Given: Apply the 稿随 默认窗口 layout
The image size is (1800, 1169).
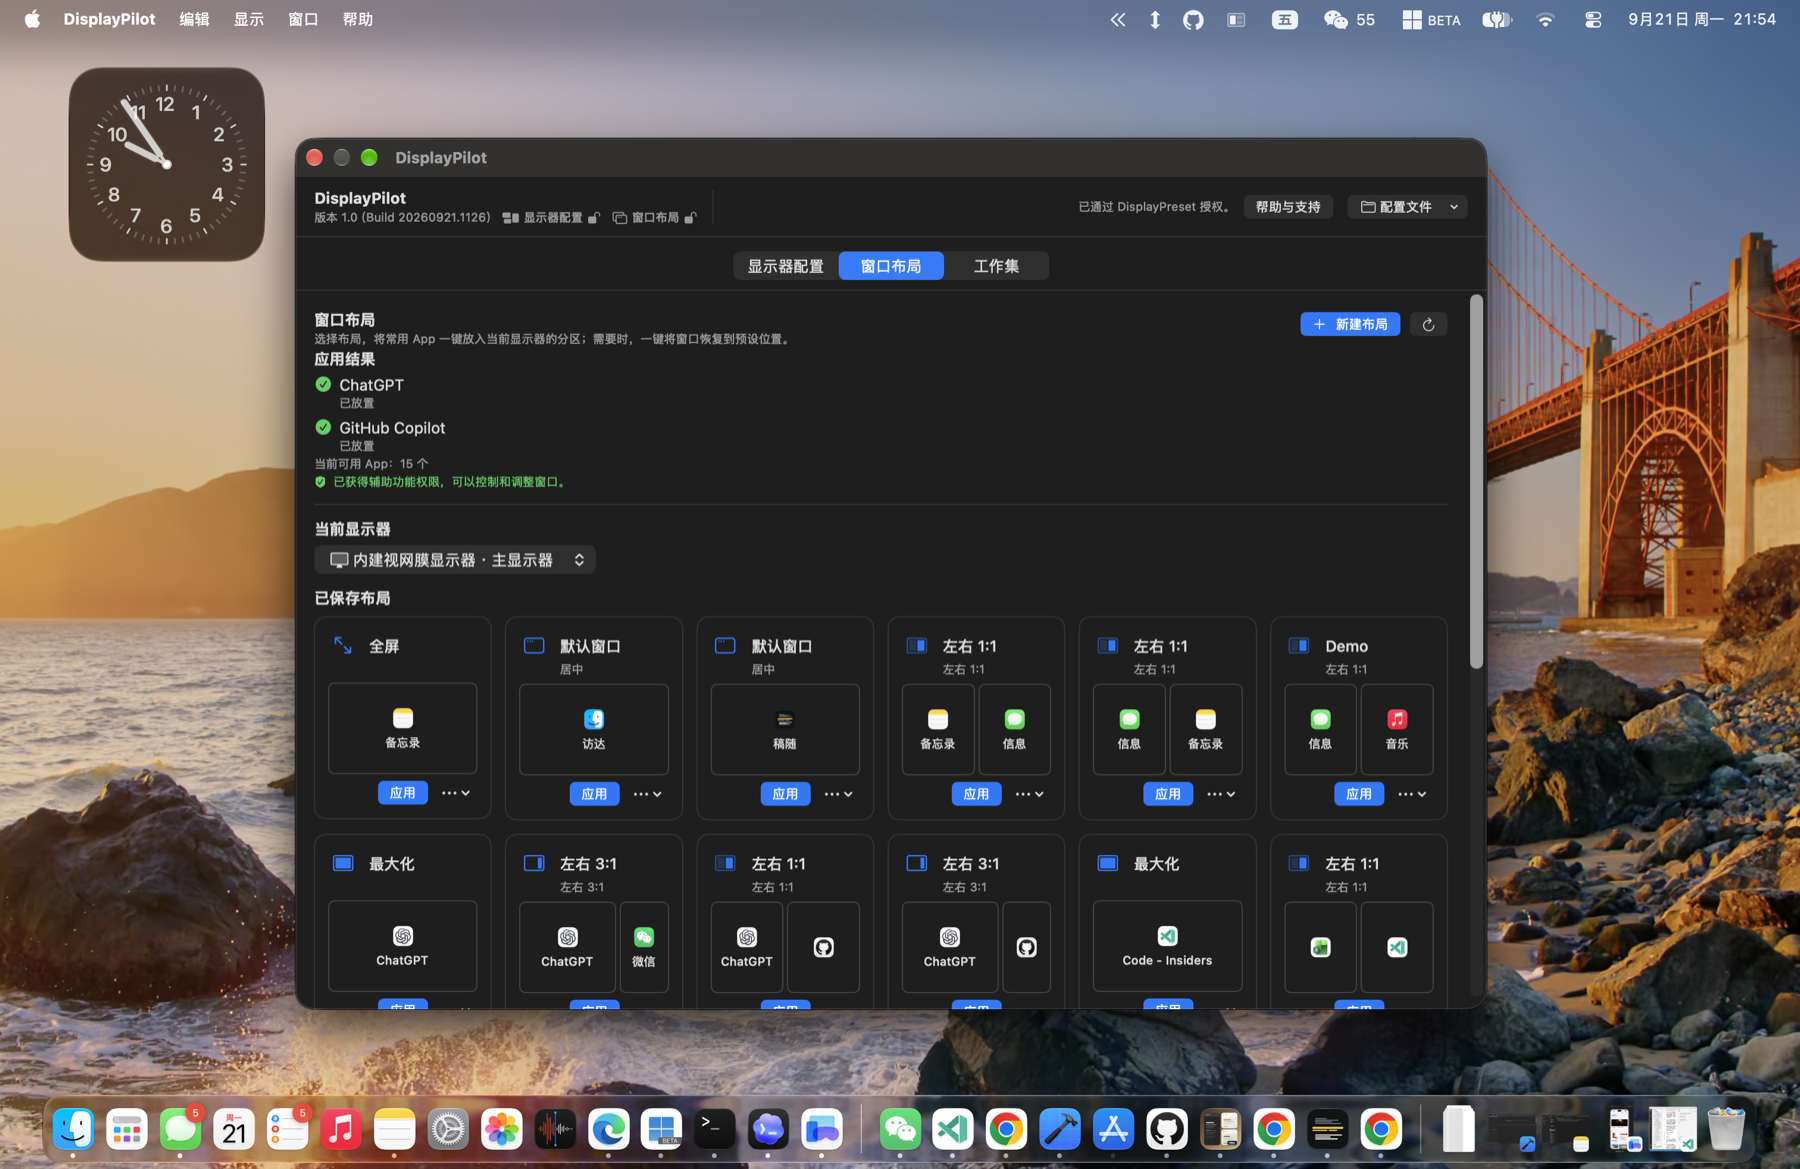Looking at the screenshot, I should click(x=785, y=794).
